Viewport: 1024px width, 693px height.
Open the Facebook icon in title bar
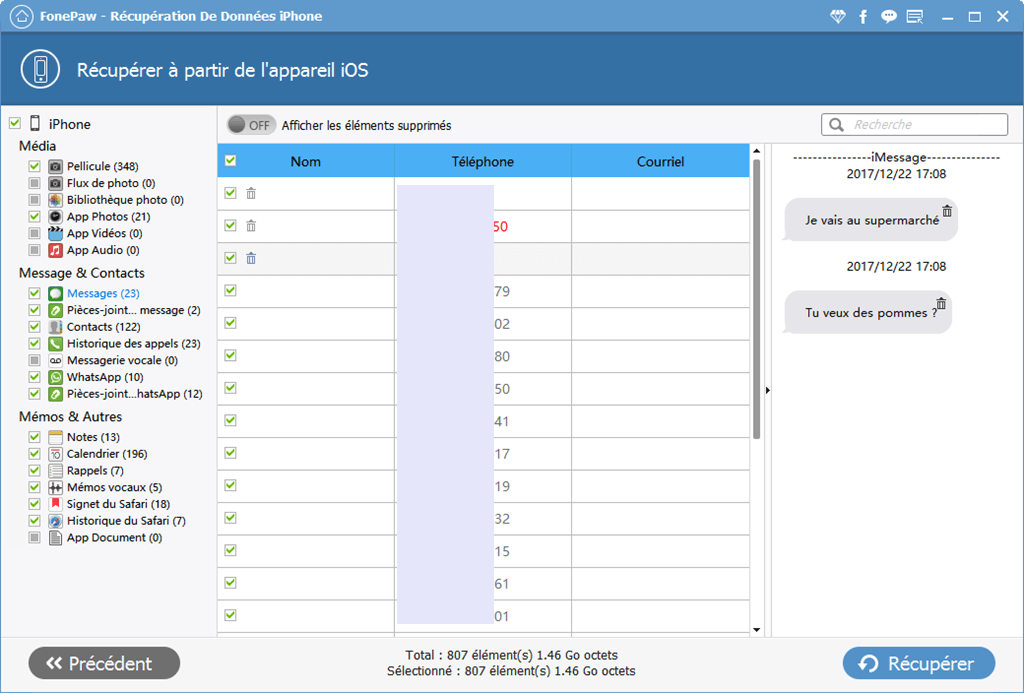(x=863, y=17)
